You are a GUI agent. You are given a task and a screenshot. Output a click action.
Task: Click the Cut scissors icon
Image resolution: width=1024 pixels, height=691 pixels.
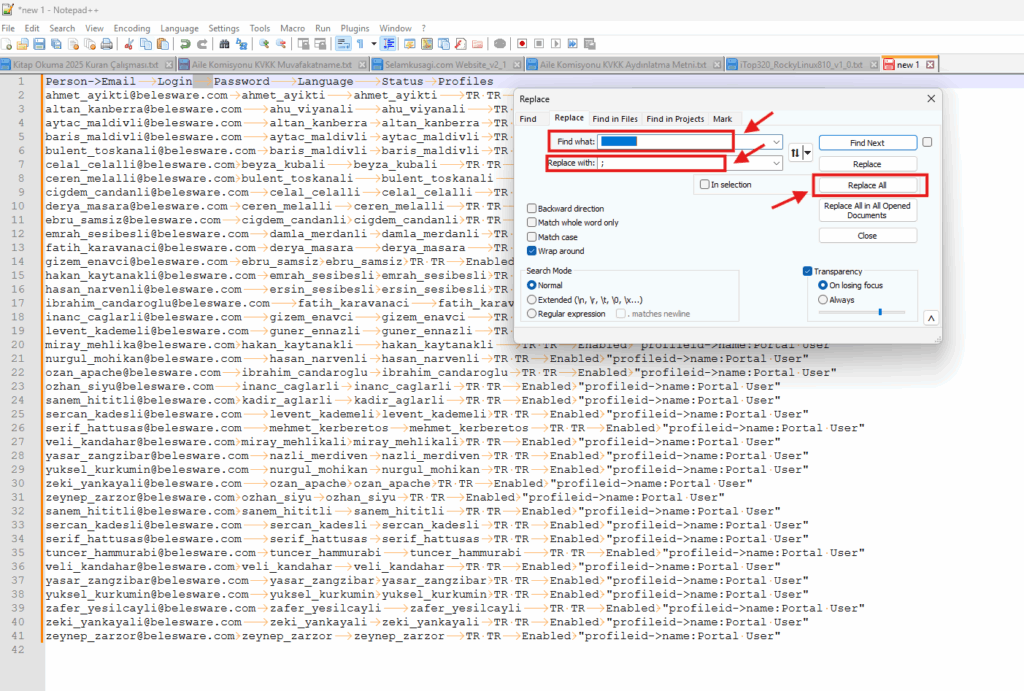(128, 44)
